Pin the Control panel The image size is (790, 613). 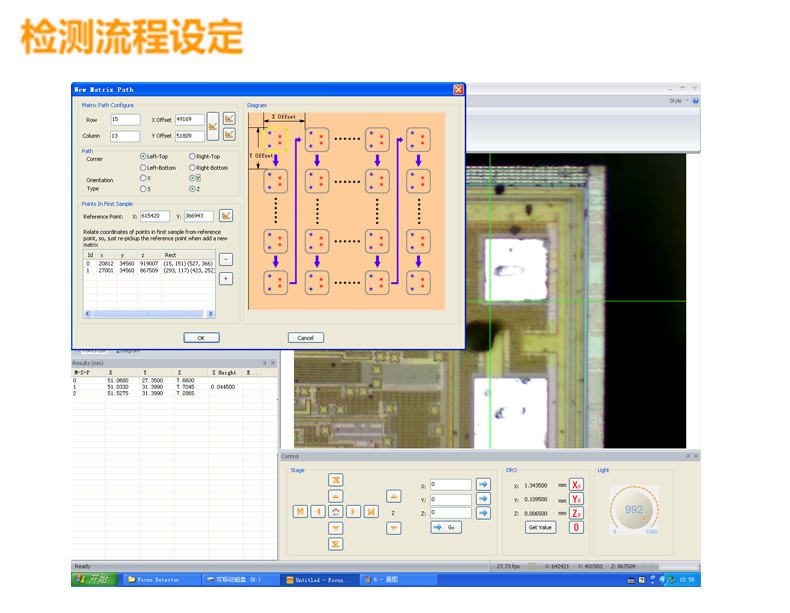687,456
